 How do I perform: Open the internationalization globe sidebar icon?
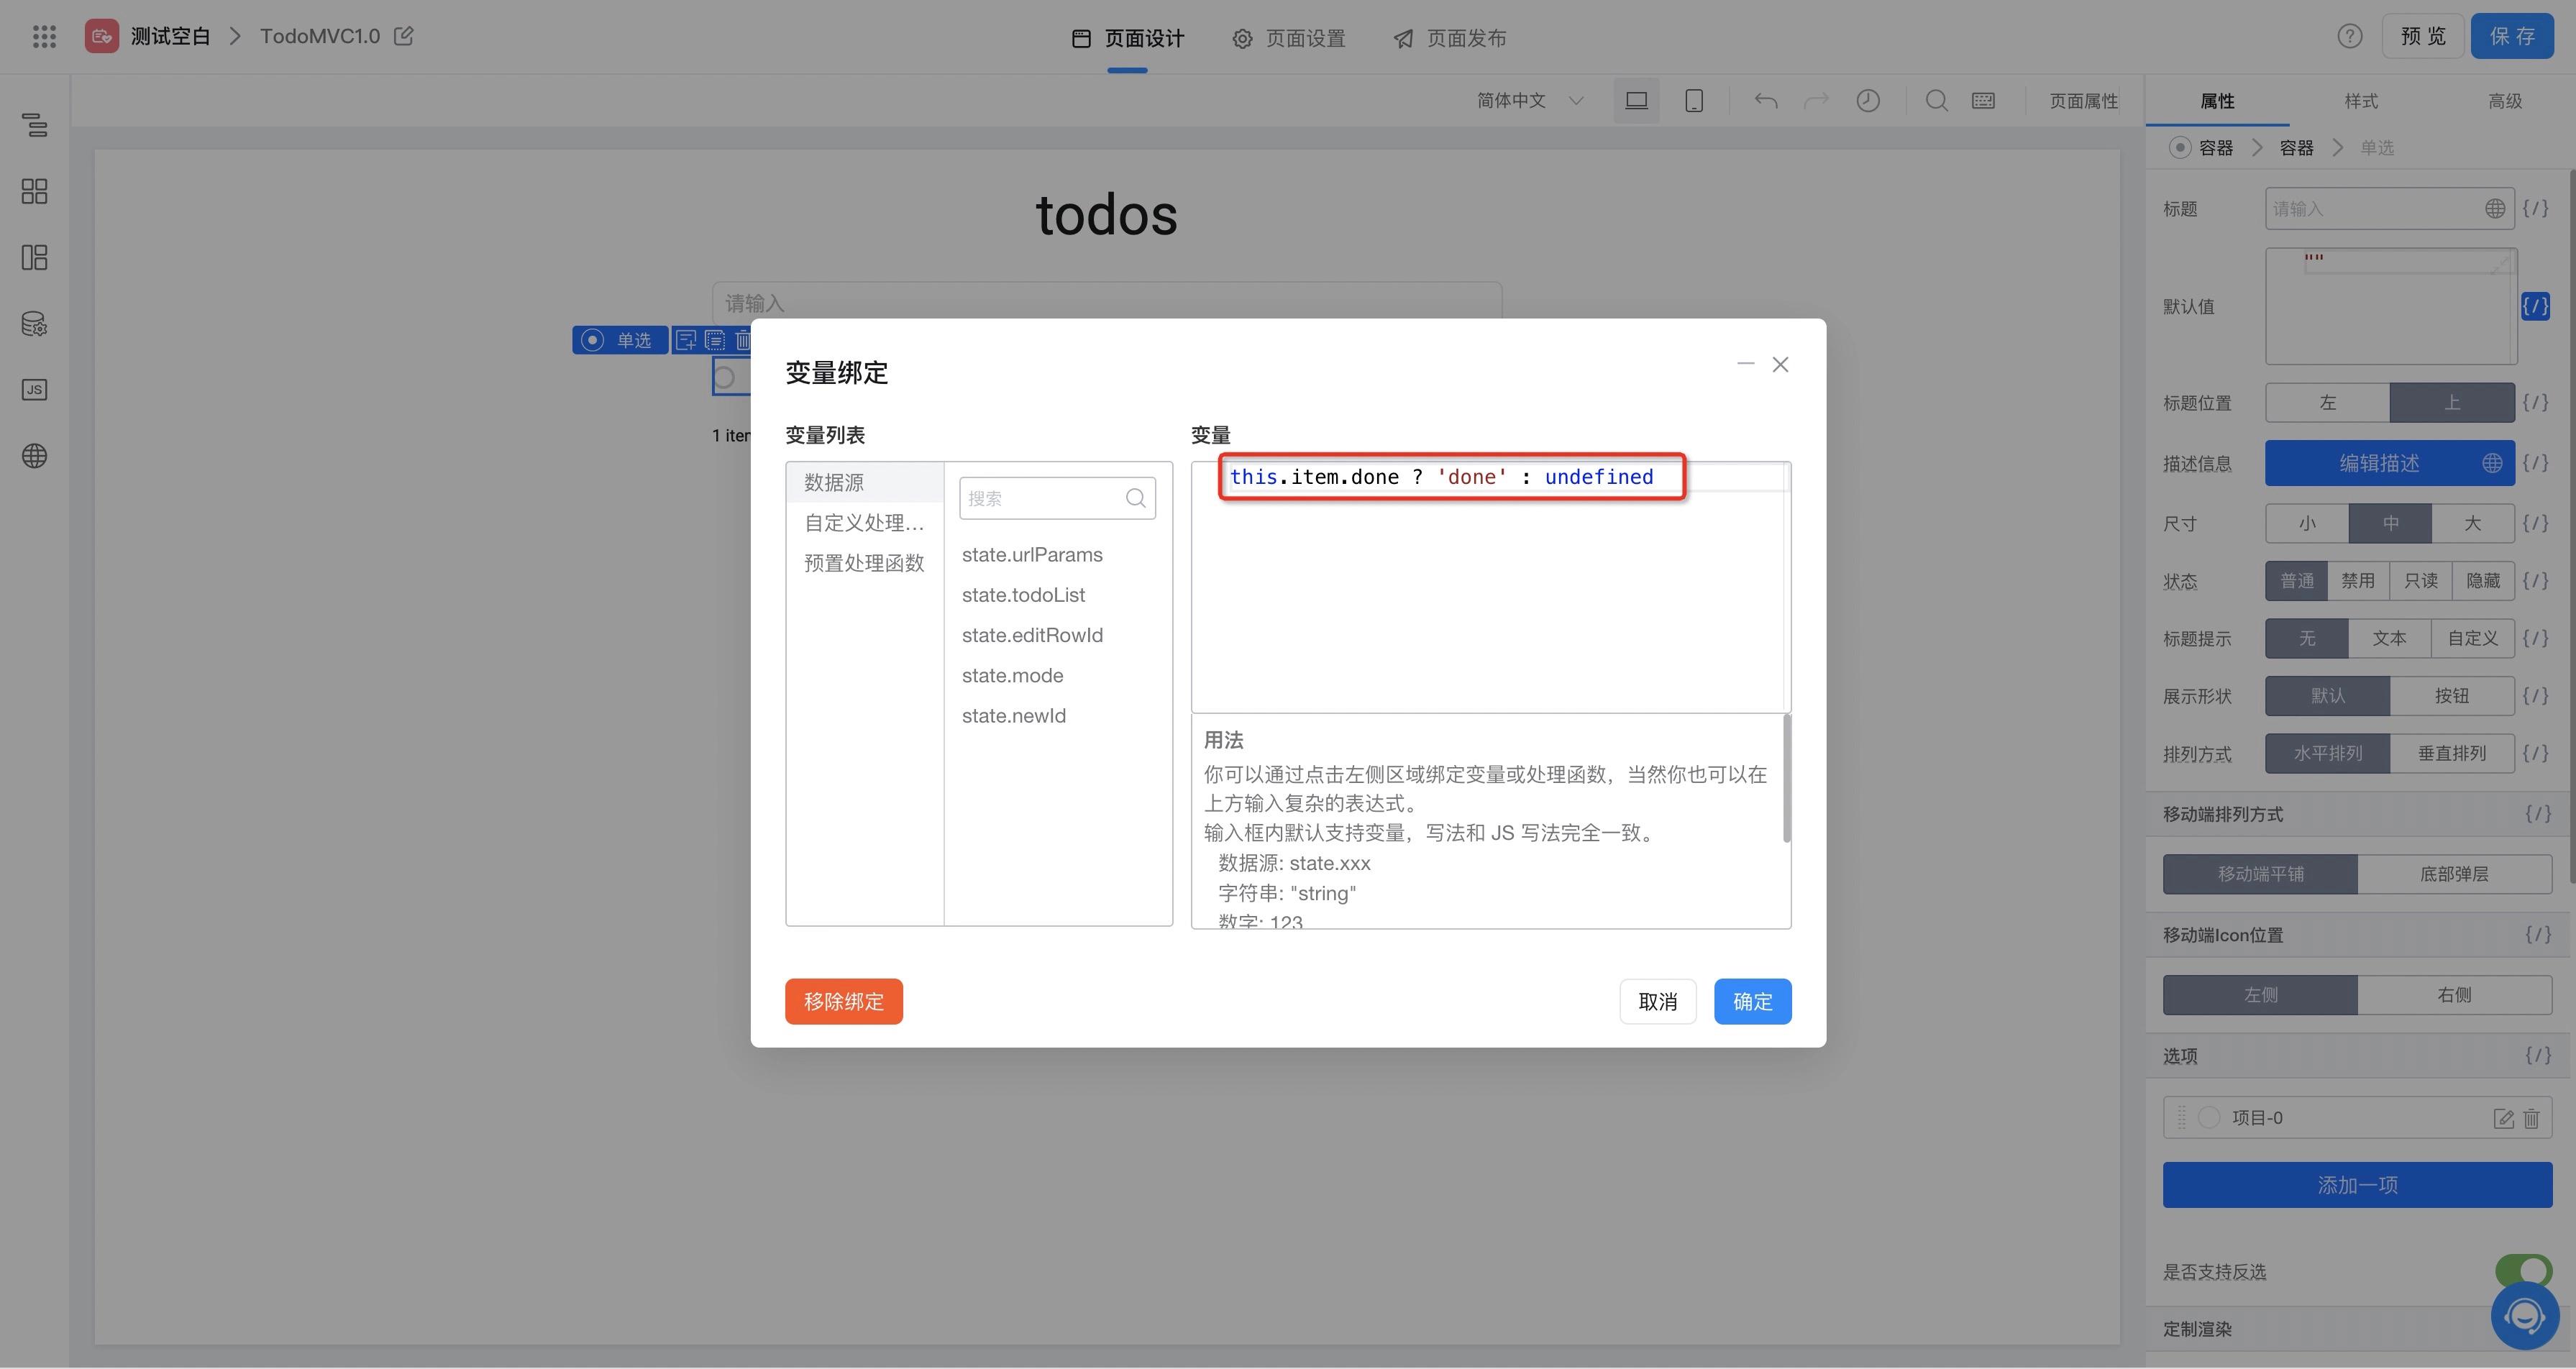(34, 456)
